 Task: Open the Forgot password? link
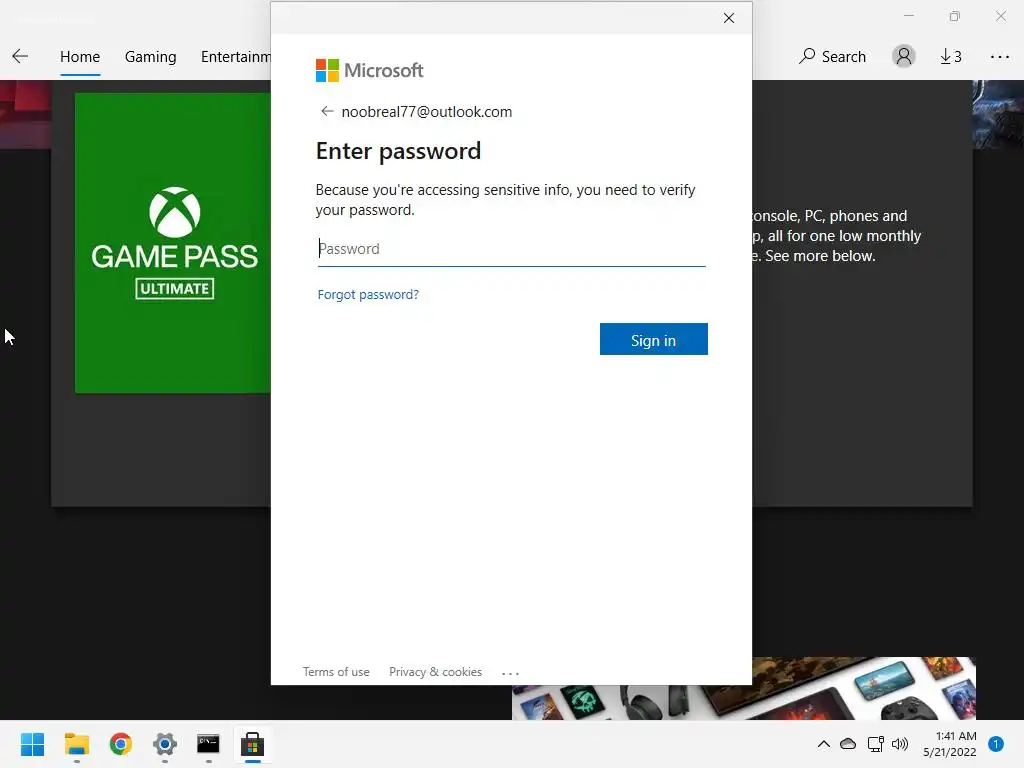click(x=368, y=295)
